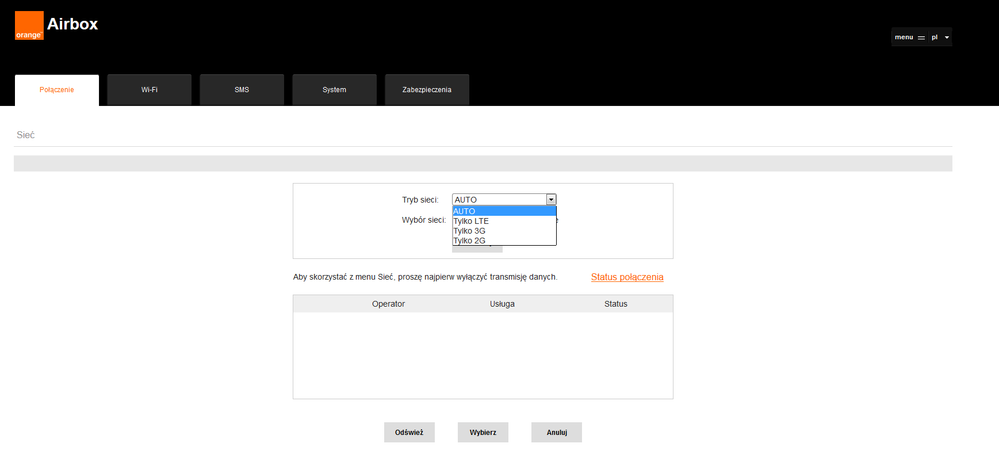Open the SMS tab
This screenshot has width=999, height=450.
coord(241,90)
